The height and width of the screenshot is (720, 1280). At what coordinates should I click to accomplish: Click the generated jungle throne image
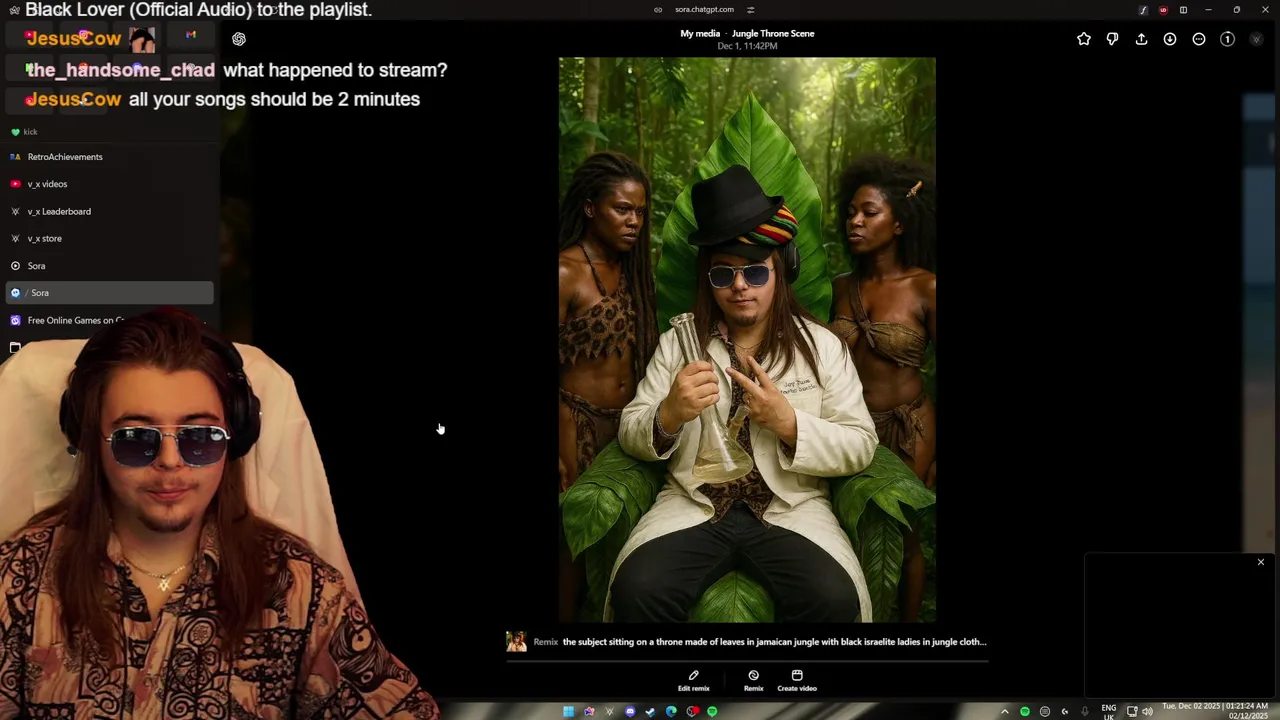click(747, 340)
